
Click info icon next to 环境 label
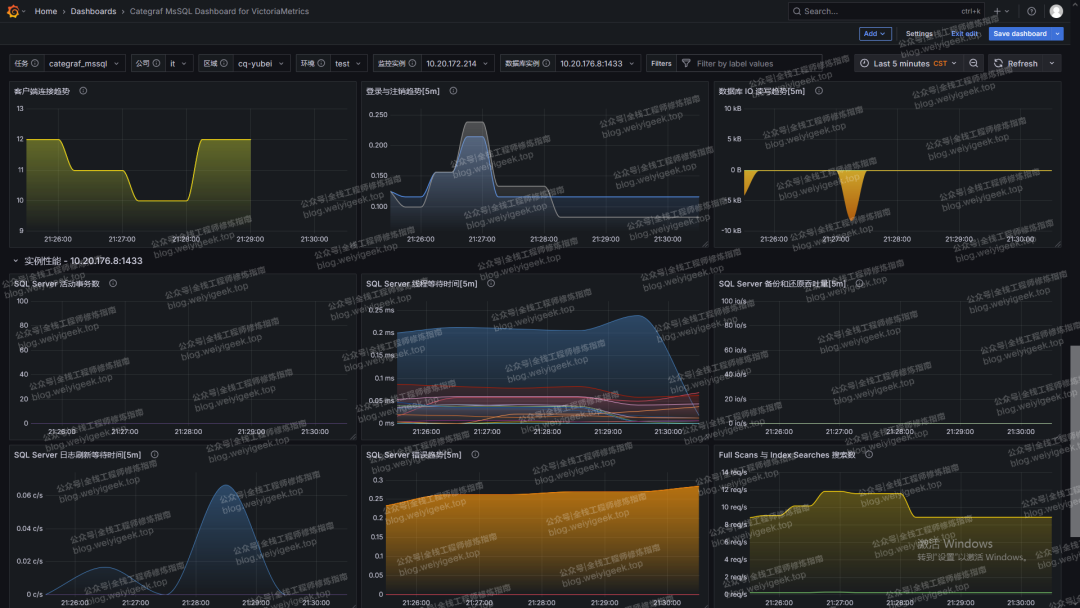pos(321,63)
